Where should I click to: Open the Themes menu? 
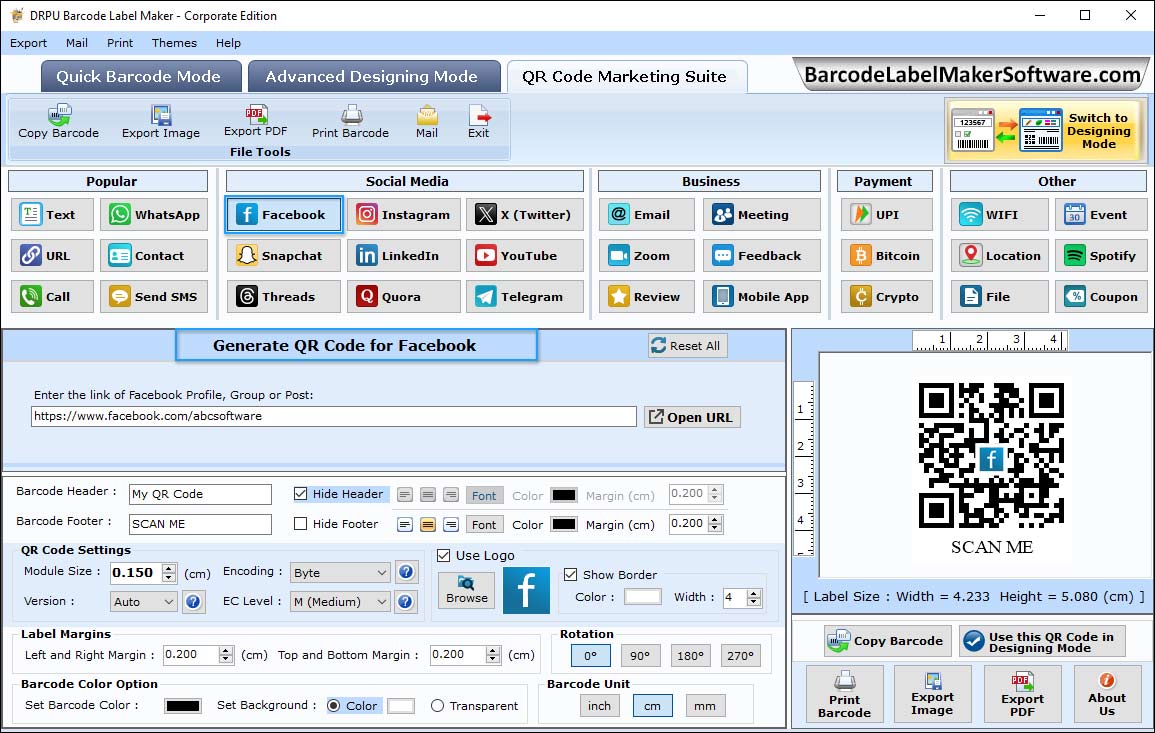coord(174,43)
